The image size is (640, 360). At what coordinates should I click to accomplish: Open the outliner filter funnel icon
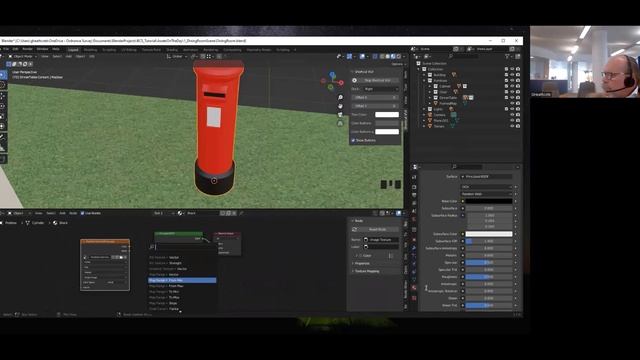(507, 56)
